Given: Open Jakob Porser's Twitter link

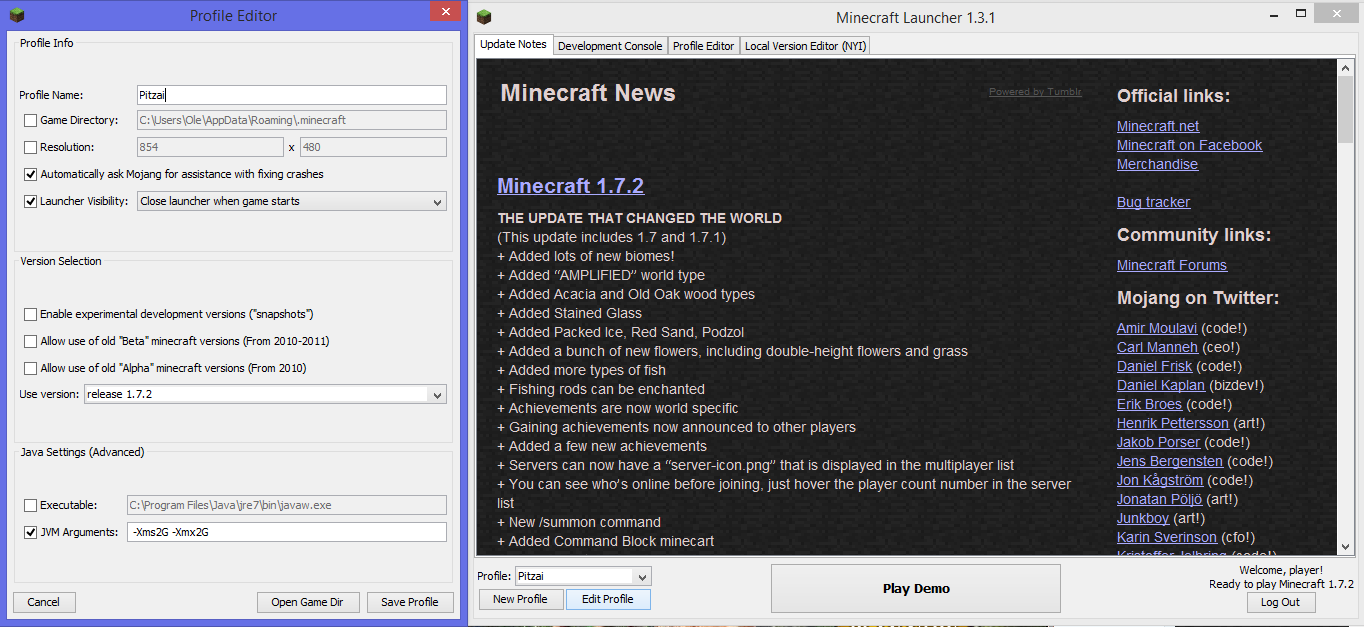Looking at the screenshot, I should point(1158,442).
